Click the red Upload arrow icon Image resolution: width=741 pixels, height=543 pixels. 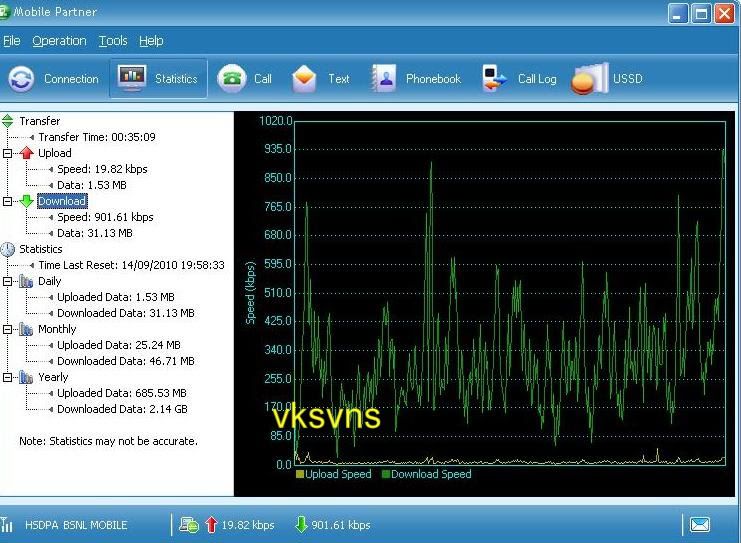tap(26, 153)
